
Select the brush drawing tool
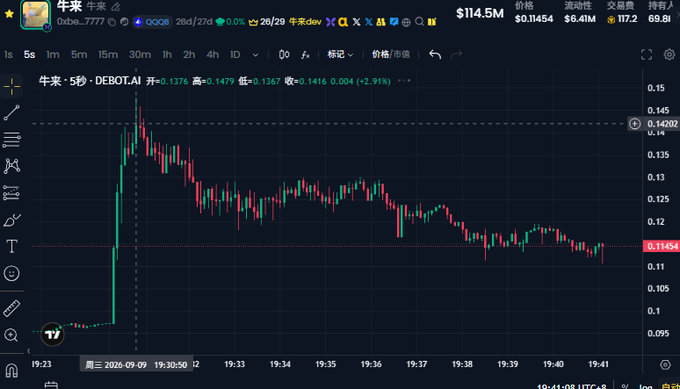tap(12, 220)
